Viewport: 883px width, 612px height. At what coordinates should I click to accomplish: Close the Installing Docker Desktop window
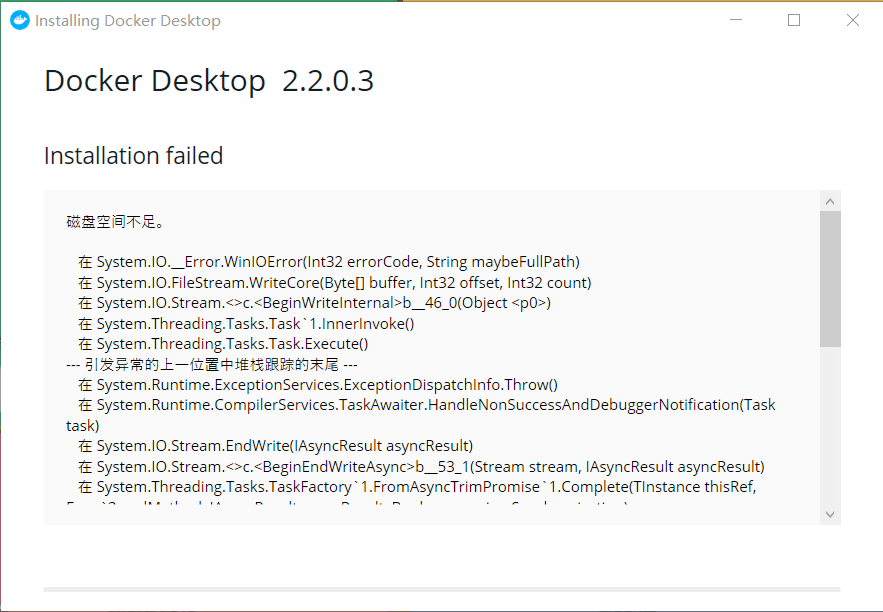pos(853,20)
